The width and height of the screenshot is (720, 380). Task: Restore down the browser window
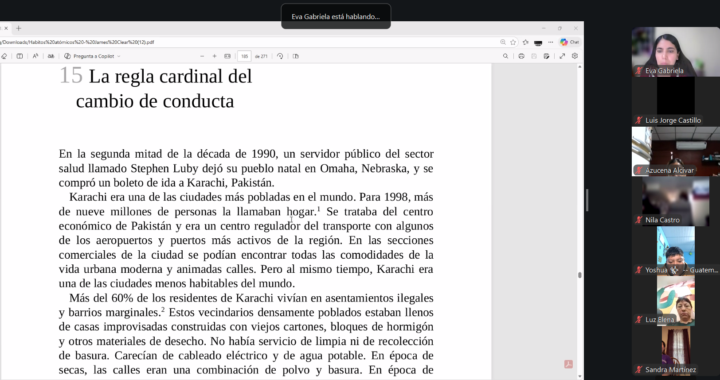pyautogui.click(x=560, y=28)
